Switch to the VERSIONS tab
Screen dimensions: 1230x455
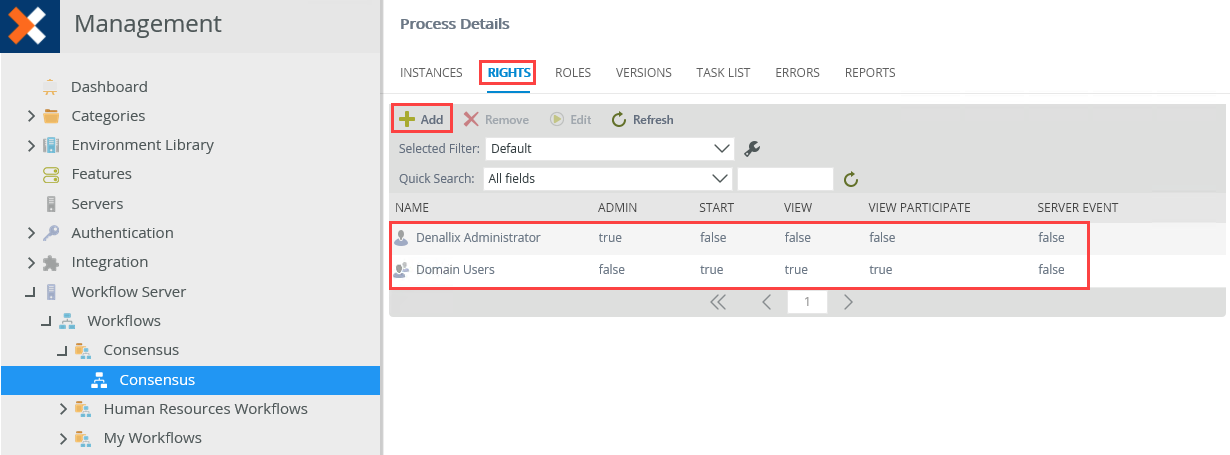644,73
